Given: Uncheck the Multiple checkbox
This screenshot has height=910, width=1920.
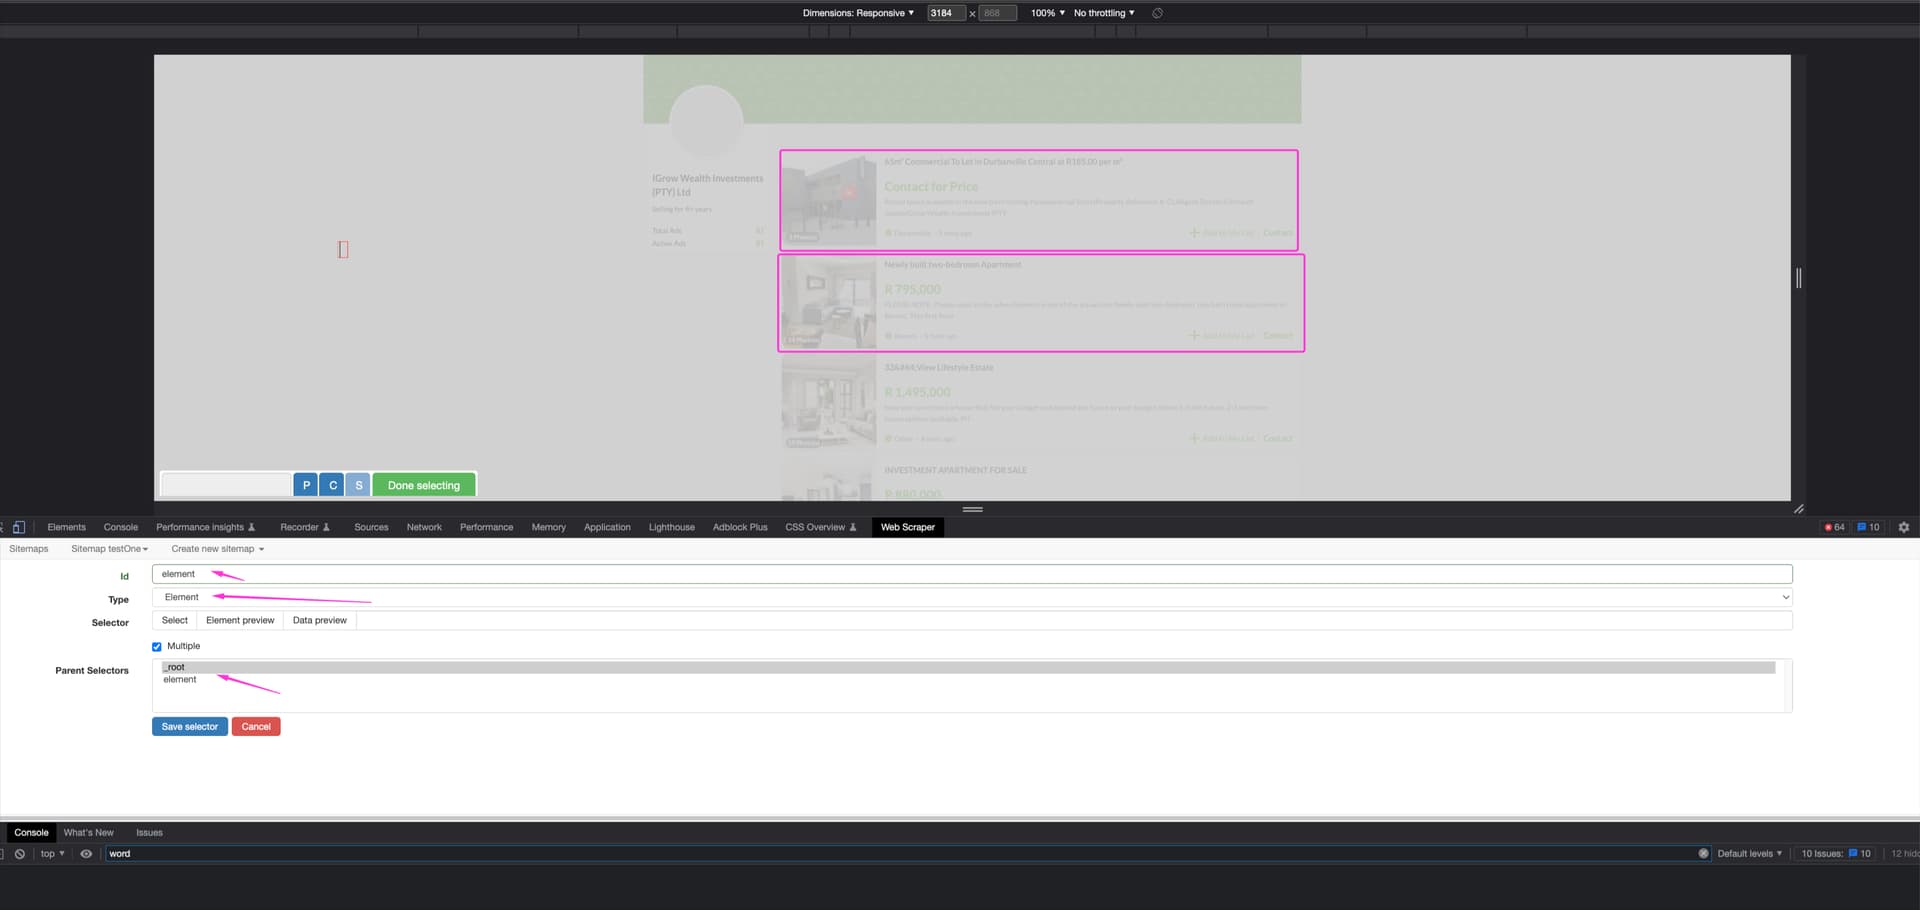Looking at the screenshot, I should [157, 647].
